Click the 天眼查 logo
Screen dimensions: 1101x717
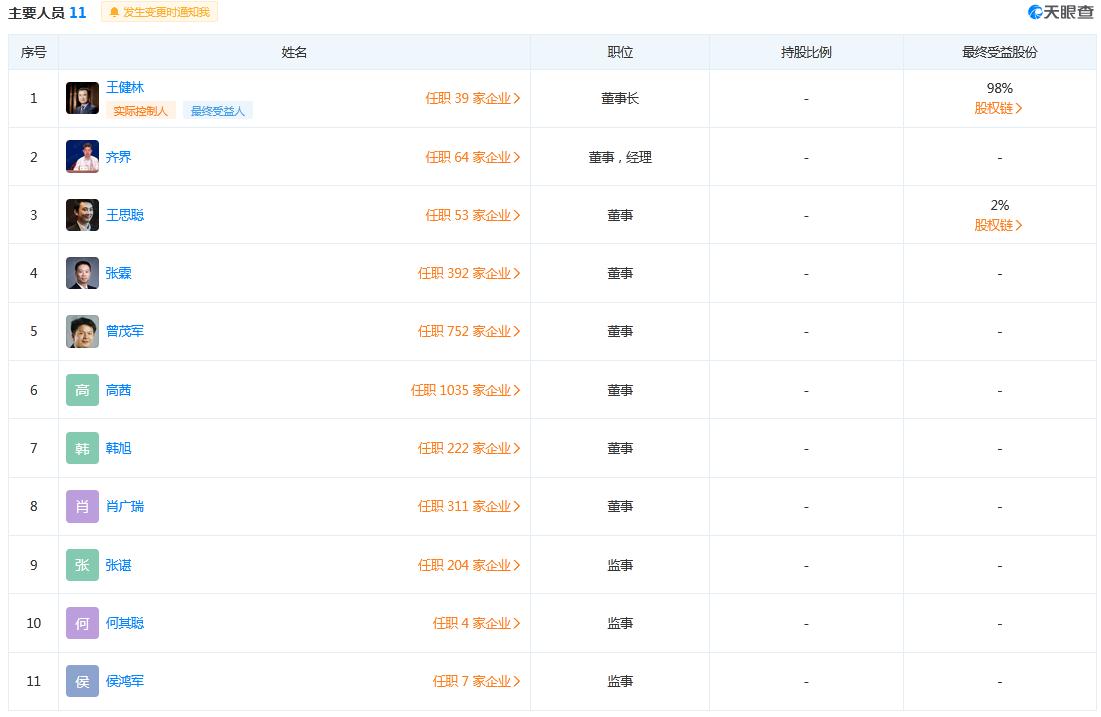(1060, 12)
